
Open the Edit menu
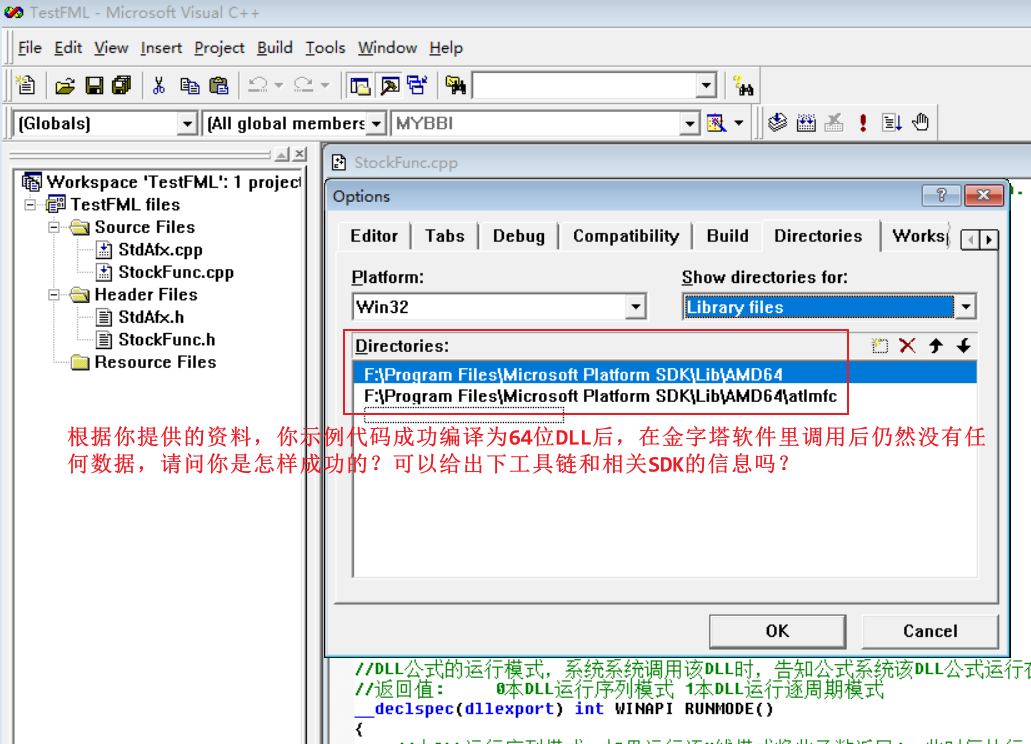coord(68,48)
